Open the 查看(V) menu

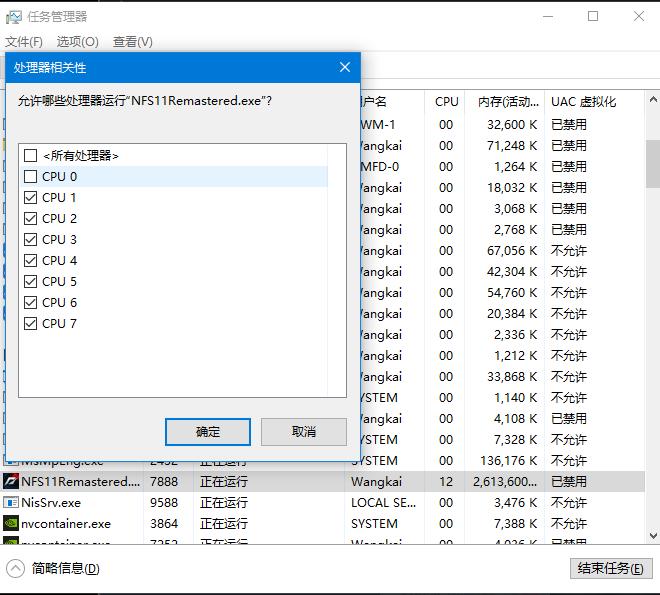[x=133, y=42]
